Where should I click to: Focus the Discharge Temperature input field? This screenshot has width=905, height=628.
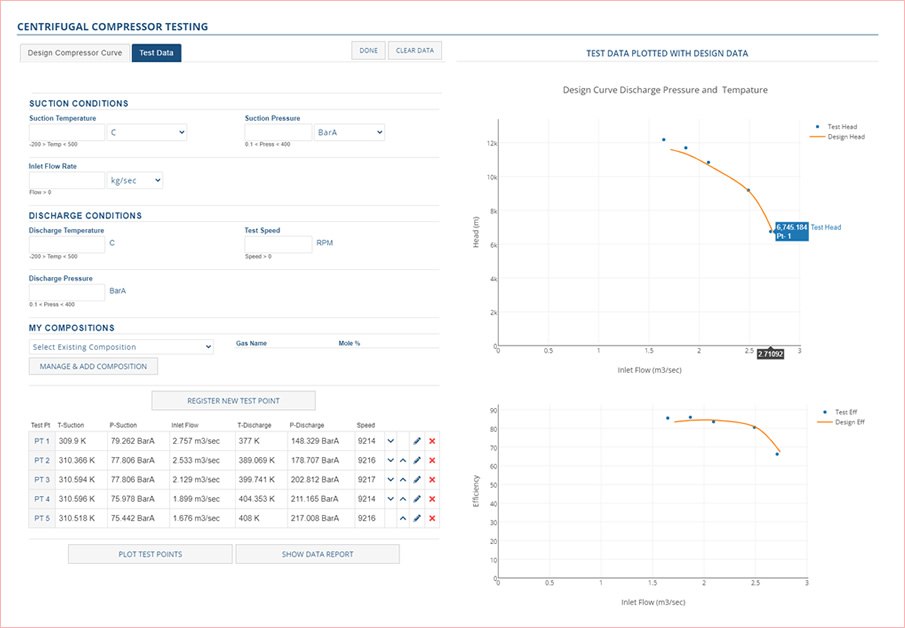tap(67, 244)
